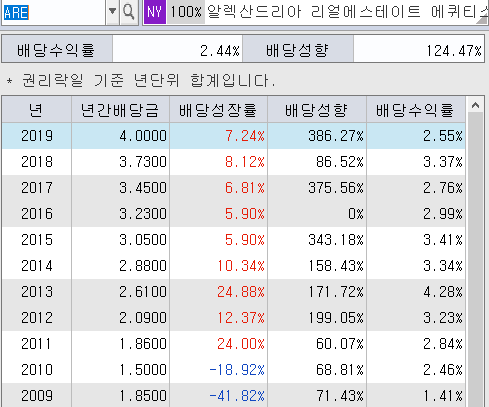Select the 2017 row year cell
The width and height of the screenshot is (489, 407).
(x=37, y=188)
